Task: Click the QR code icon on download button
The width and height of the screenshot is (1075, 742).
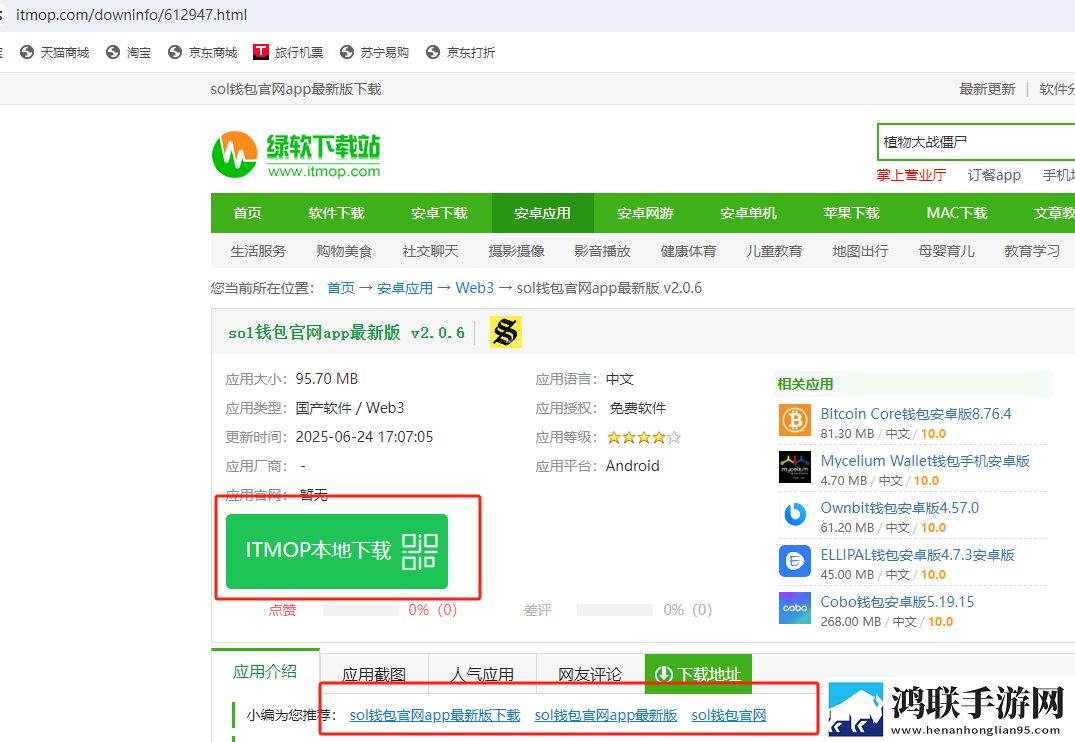Action: 420,551
